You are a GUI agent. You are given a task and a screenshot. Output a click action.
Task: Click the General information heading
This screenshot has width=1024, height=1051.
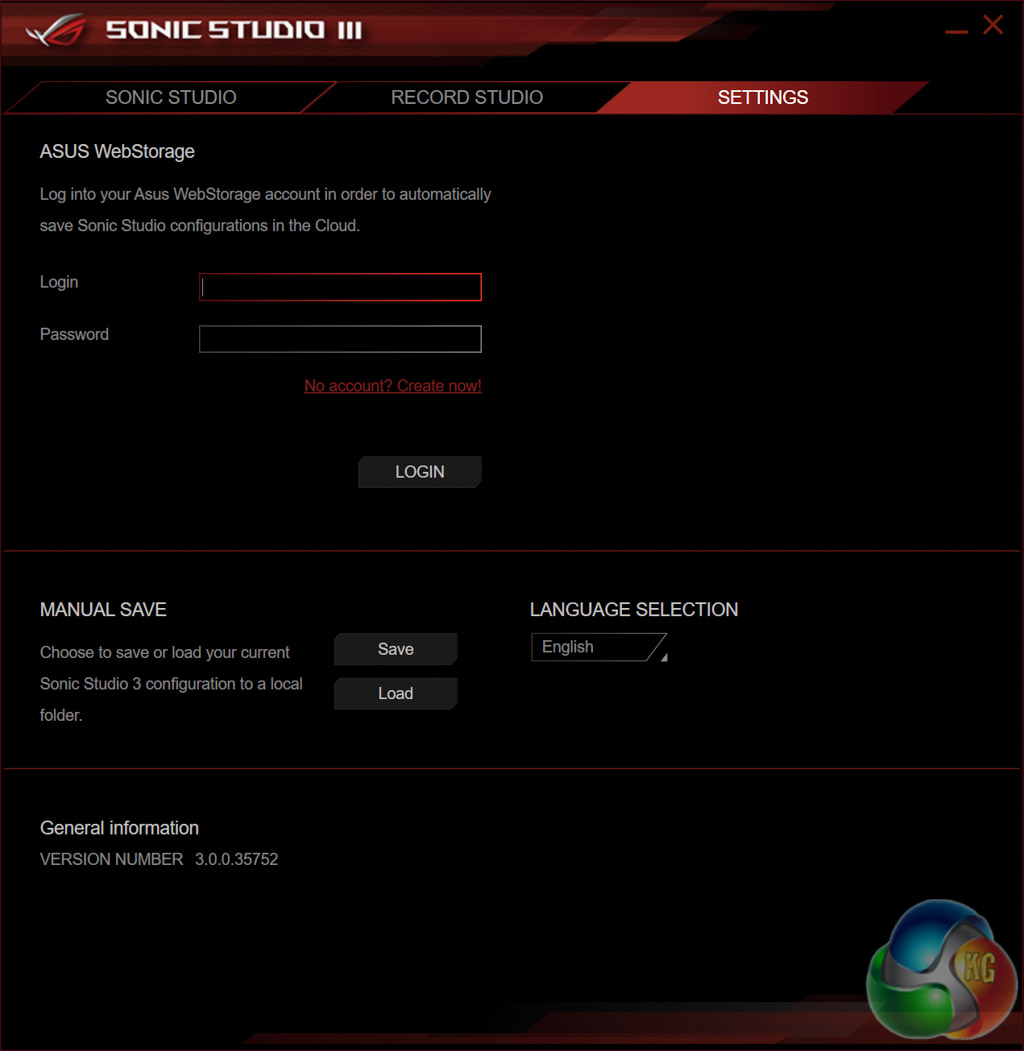[x=119, y=828]
